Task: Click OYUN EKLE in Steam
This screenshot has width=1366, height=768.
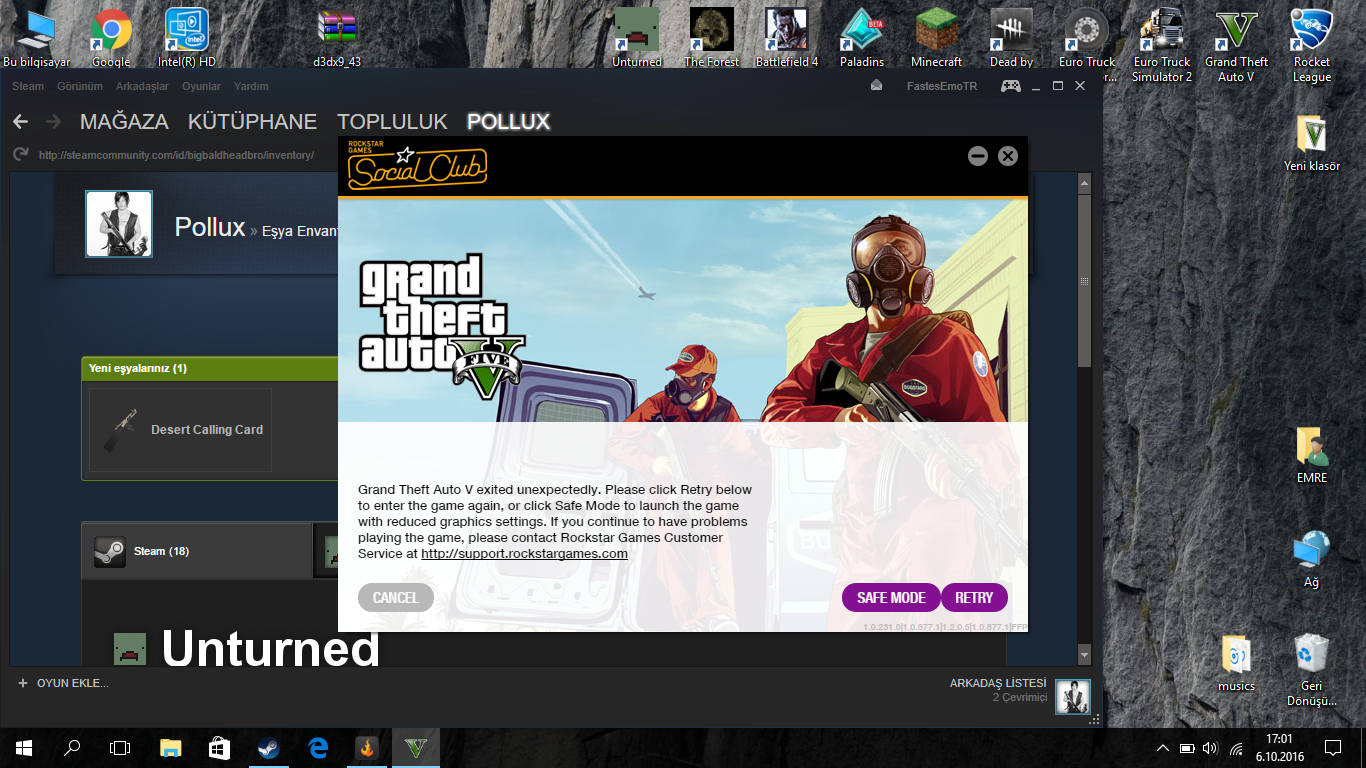Action: (x=63, y=683)
